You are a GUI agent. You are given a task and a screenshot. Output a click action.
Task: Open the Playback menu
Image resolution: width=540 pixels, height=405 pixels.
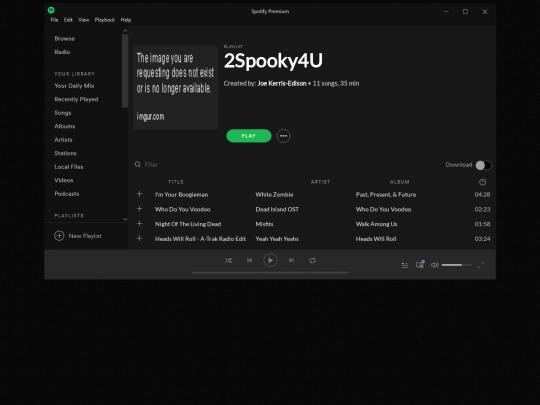(x=105, y=20)
